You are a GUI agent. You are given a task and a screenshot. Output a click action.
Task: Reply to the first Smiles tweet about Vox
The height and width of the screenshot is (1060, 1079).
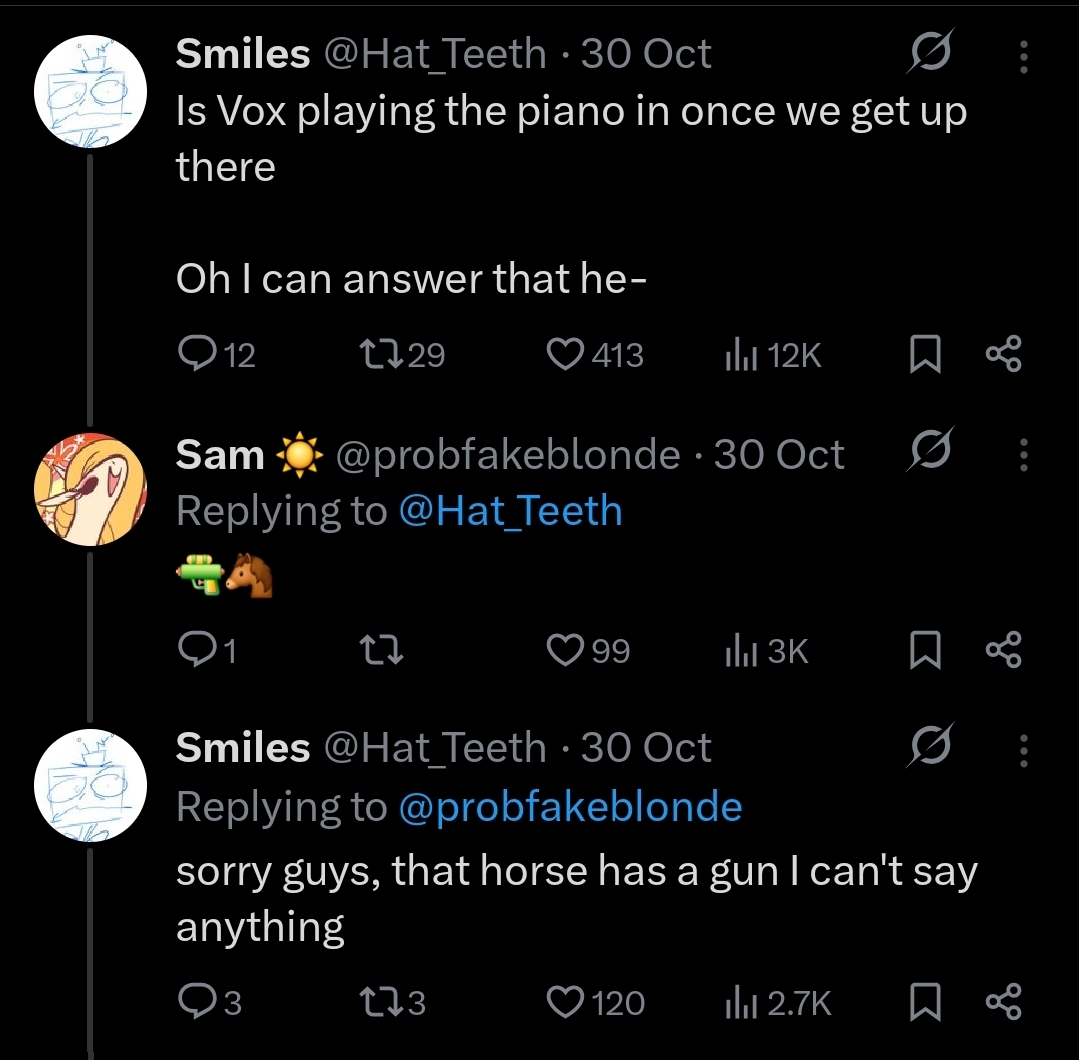[x=193, y=354]
